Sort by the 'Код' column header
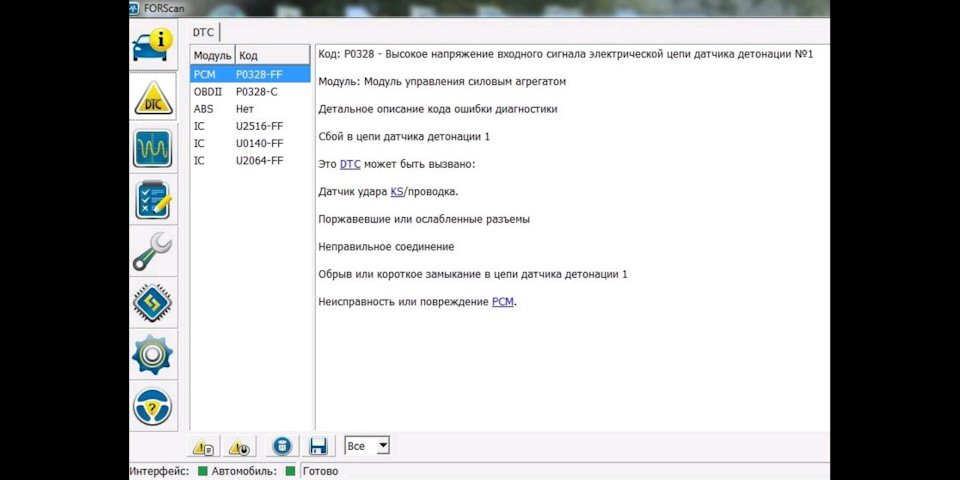960x480 pixels. (x=272, y=55)
